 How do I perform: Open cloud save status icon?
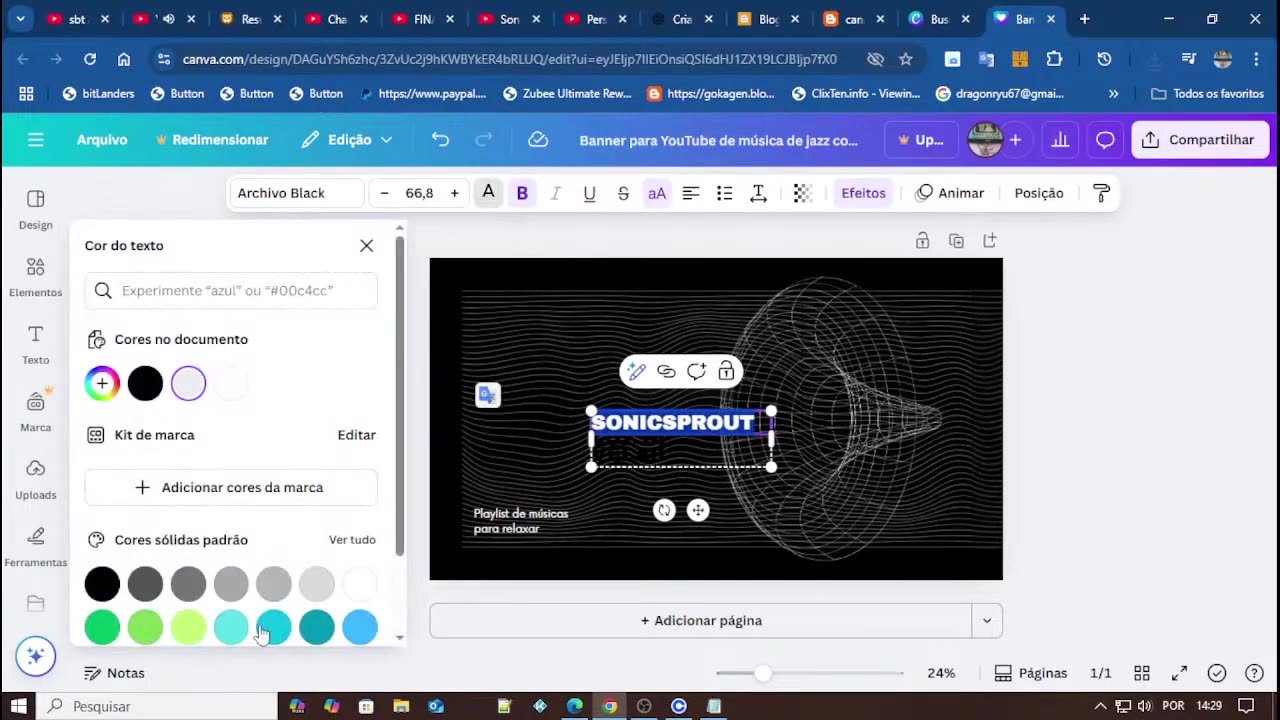[538, 140]
